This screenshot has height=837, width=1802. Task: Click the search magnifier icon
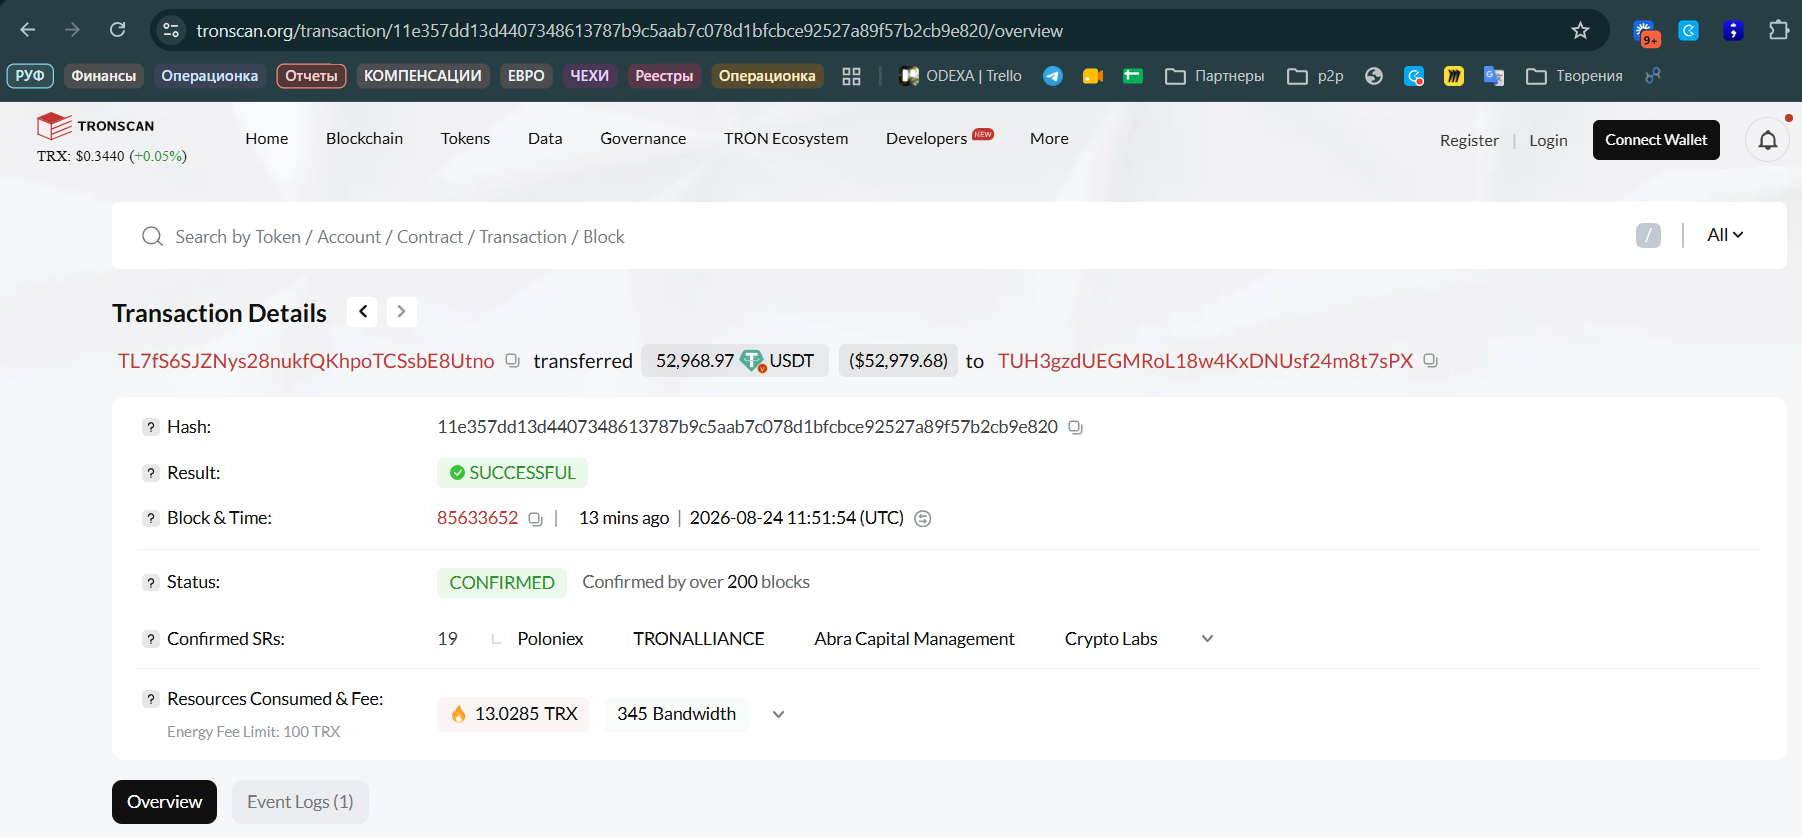(x=152, y=236)
